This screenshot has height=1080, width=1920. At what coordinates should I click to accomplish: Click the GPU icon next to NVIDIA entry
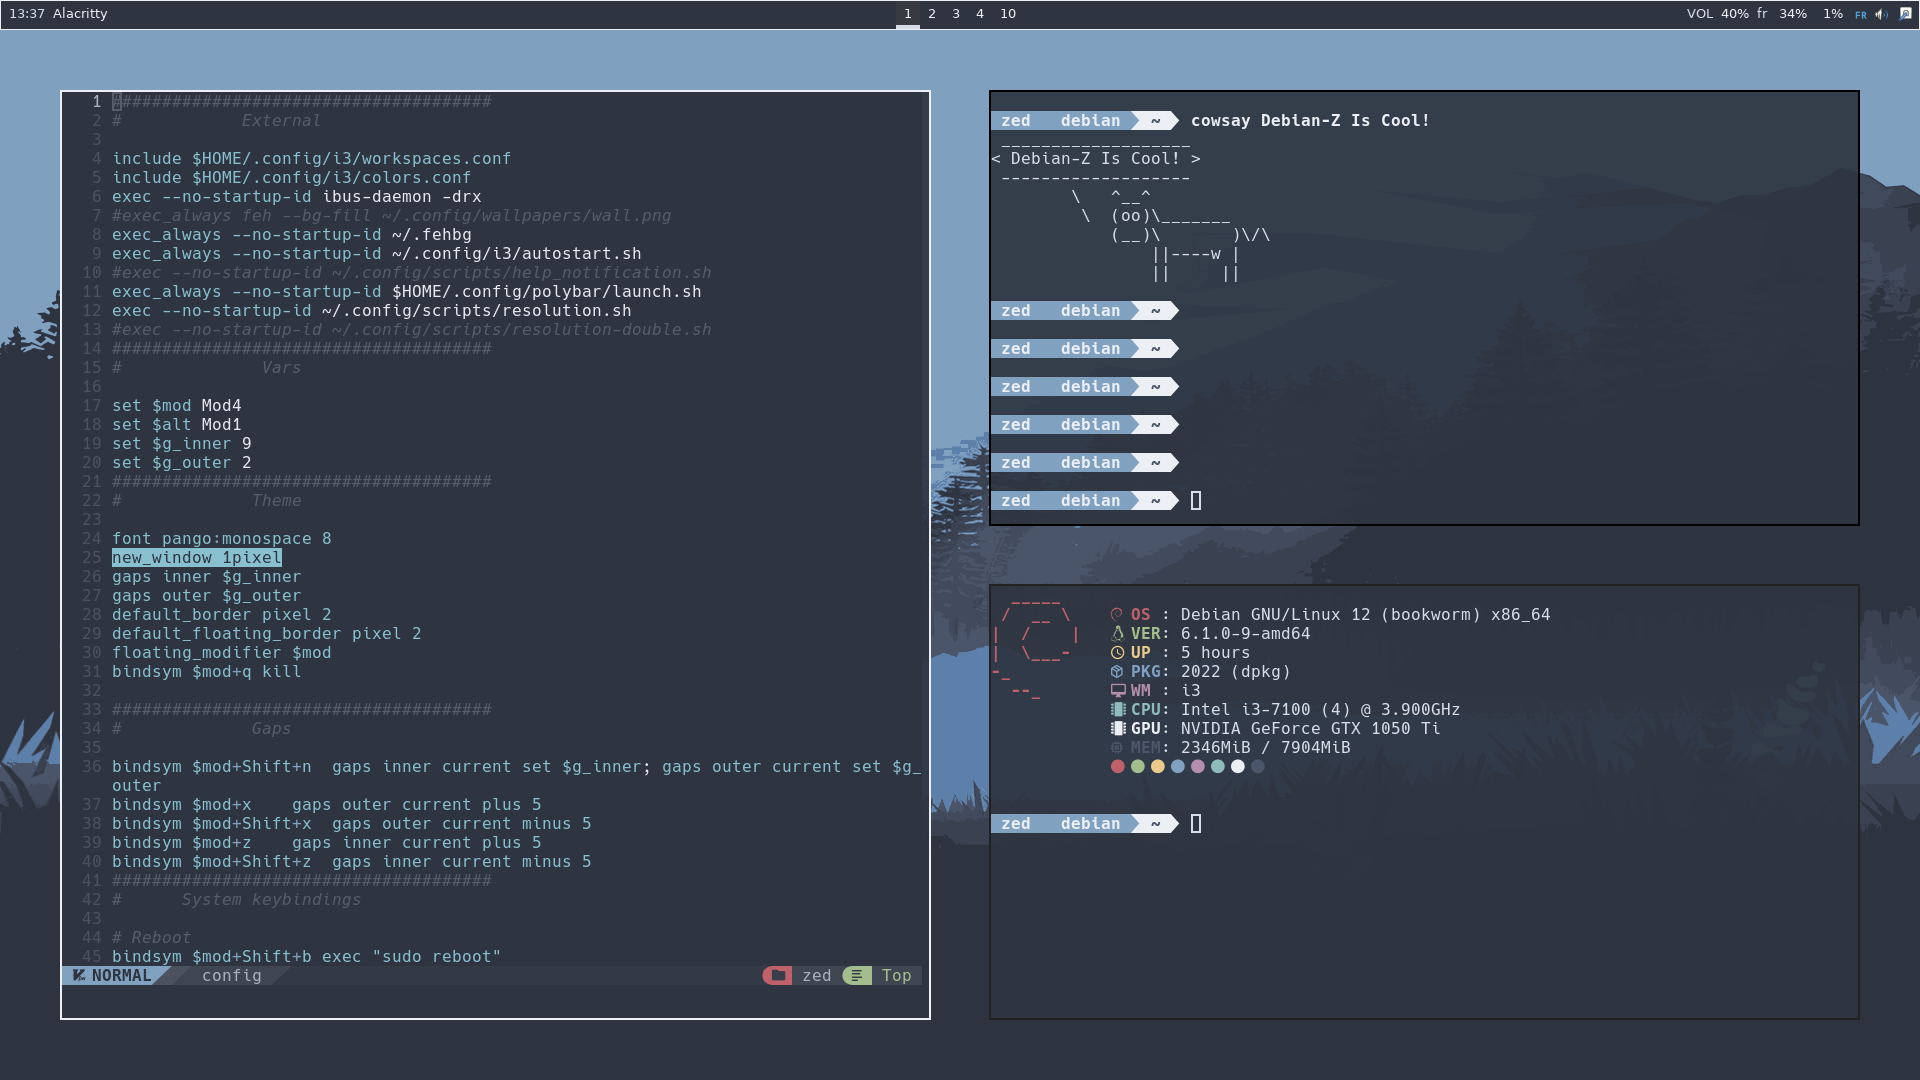pos(1117,728)
